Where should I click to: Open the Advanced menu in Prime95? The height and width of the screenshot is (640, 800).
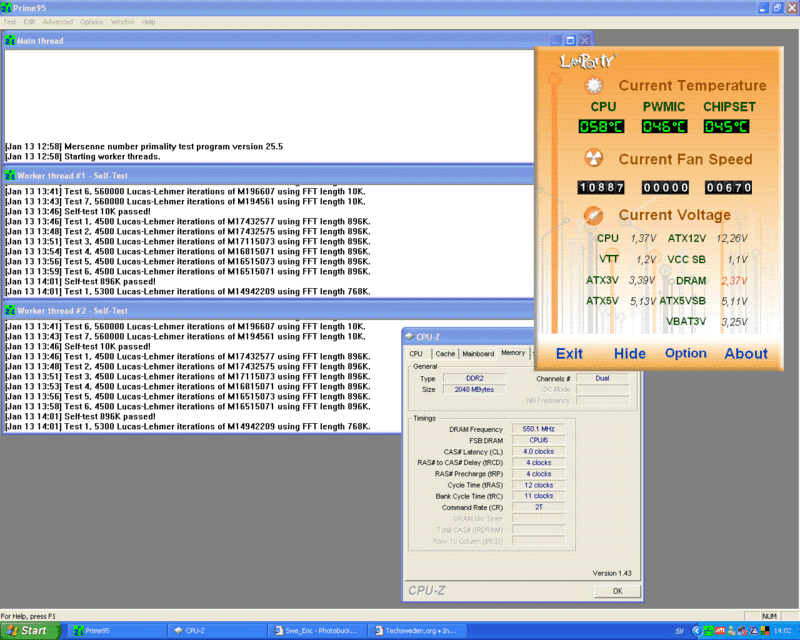58,22
